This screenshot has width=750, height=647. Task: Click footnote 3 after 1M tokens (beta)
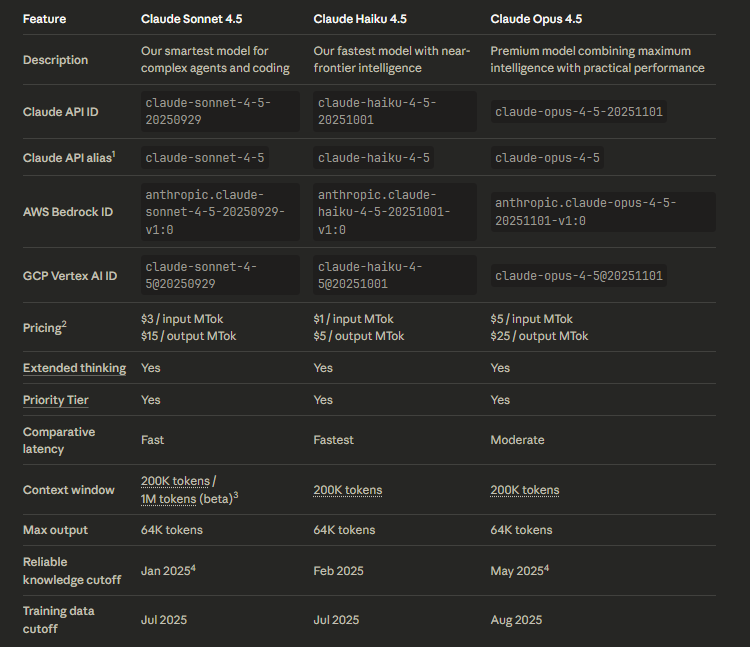click(x=235, y=494)
